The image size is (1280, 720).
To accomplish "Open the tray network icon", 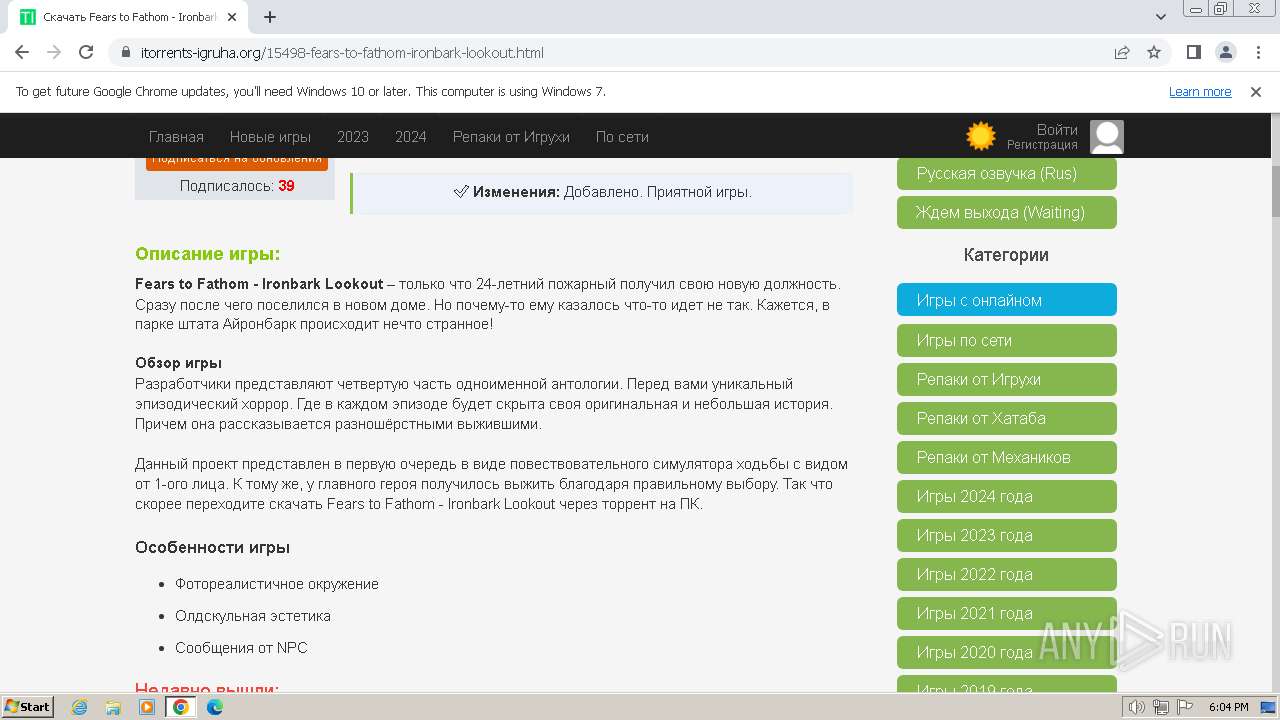I will click(x=1161, y=707).
